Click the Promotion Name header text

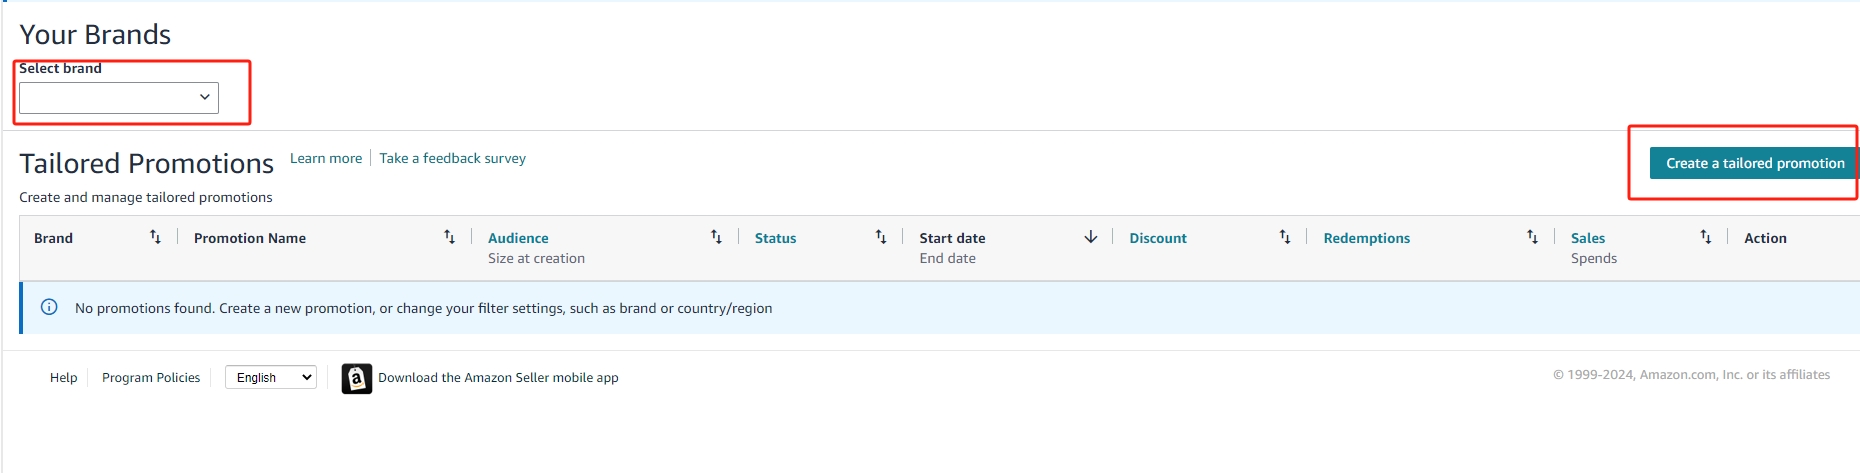(250, 238)
